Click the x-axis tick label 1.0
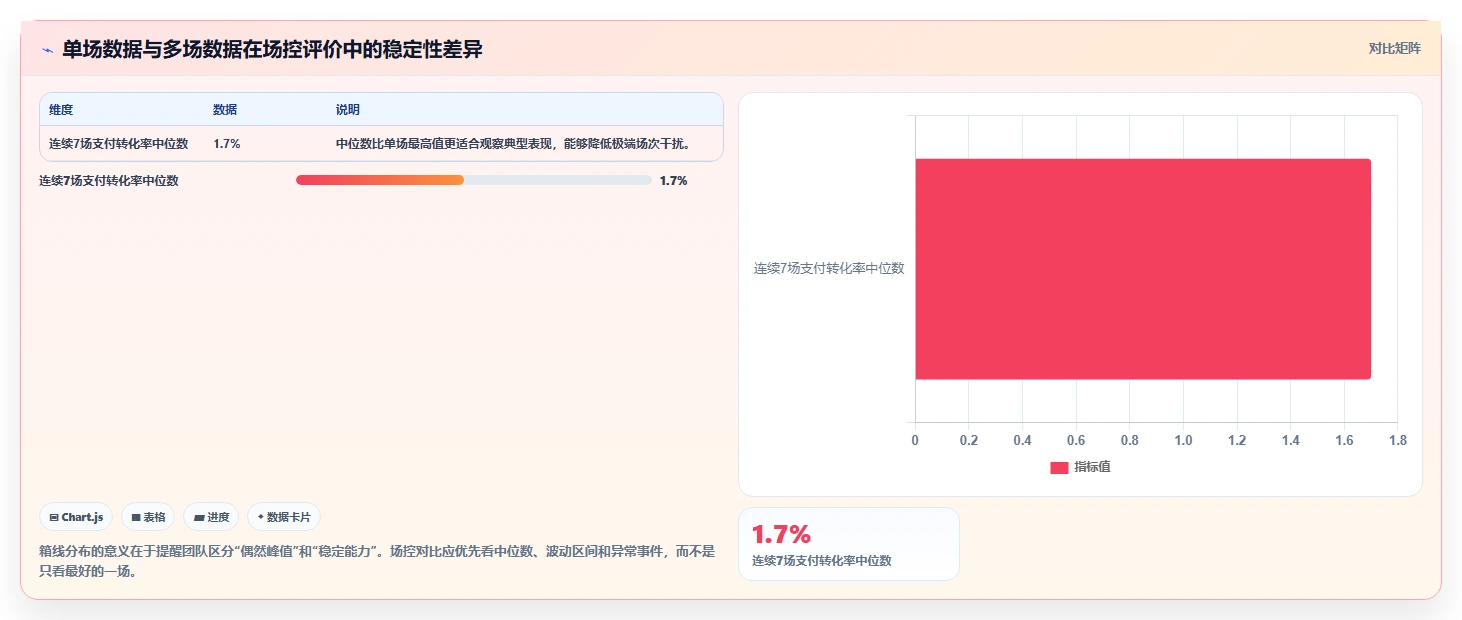 click(x=1183, y=440)
